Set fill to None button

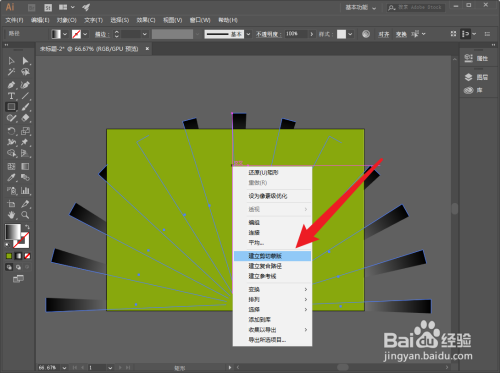click(x=28, y=256)
